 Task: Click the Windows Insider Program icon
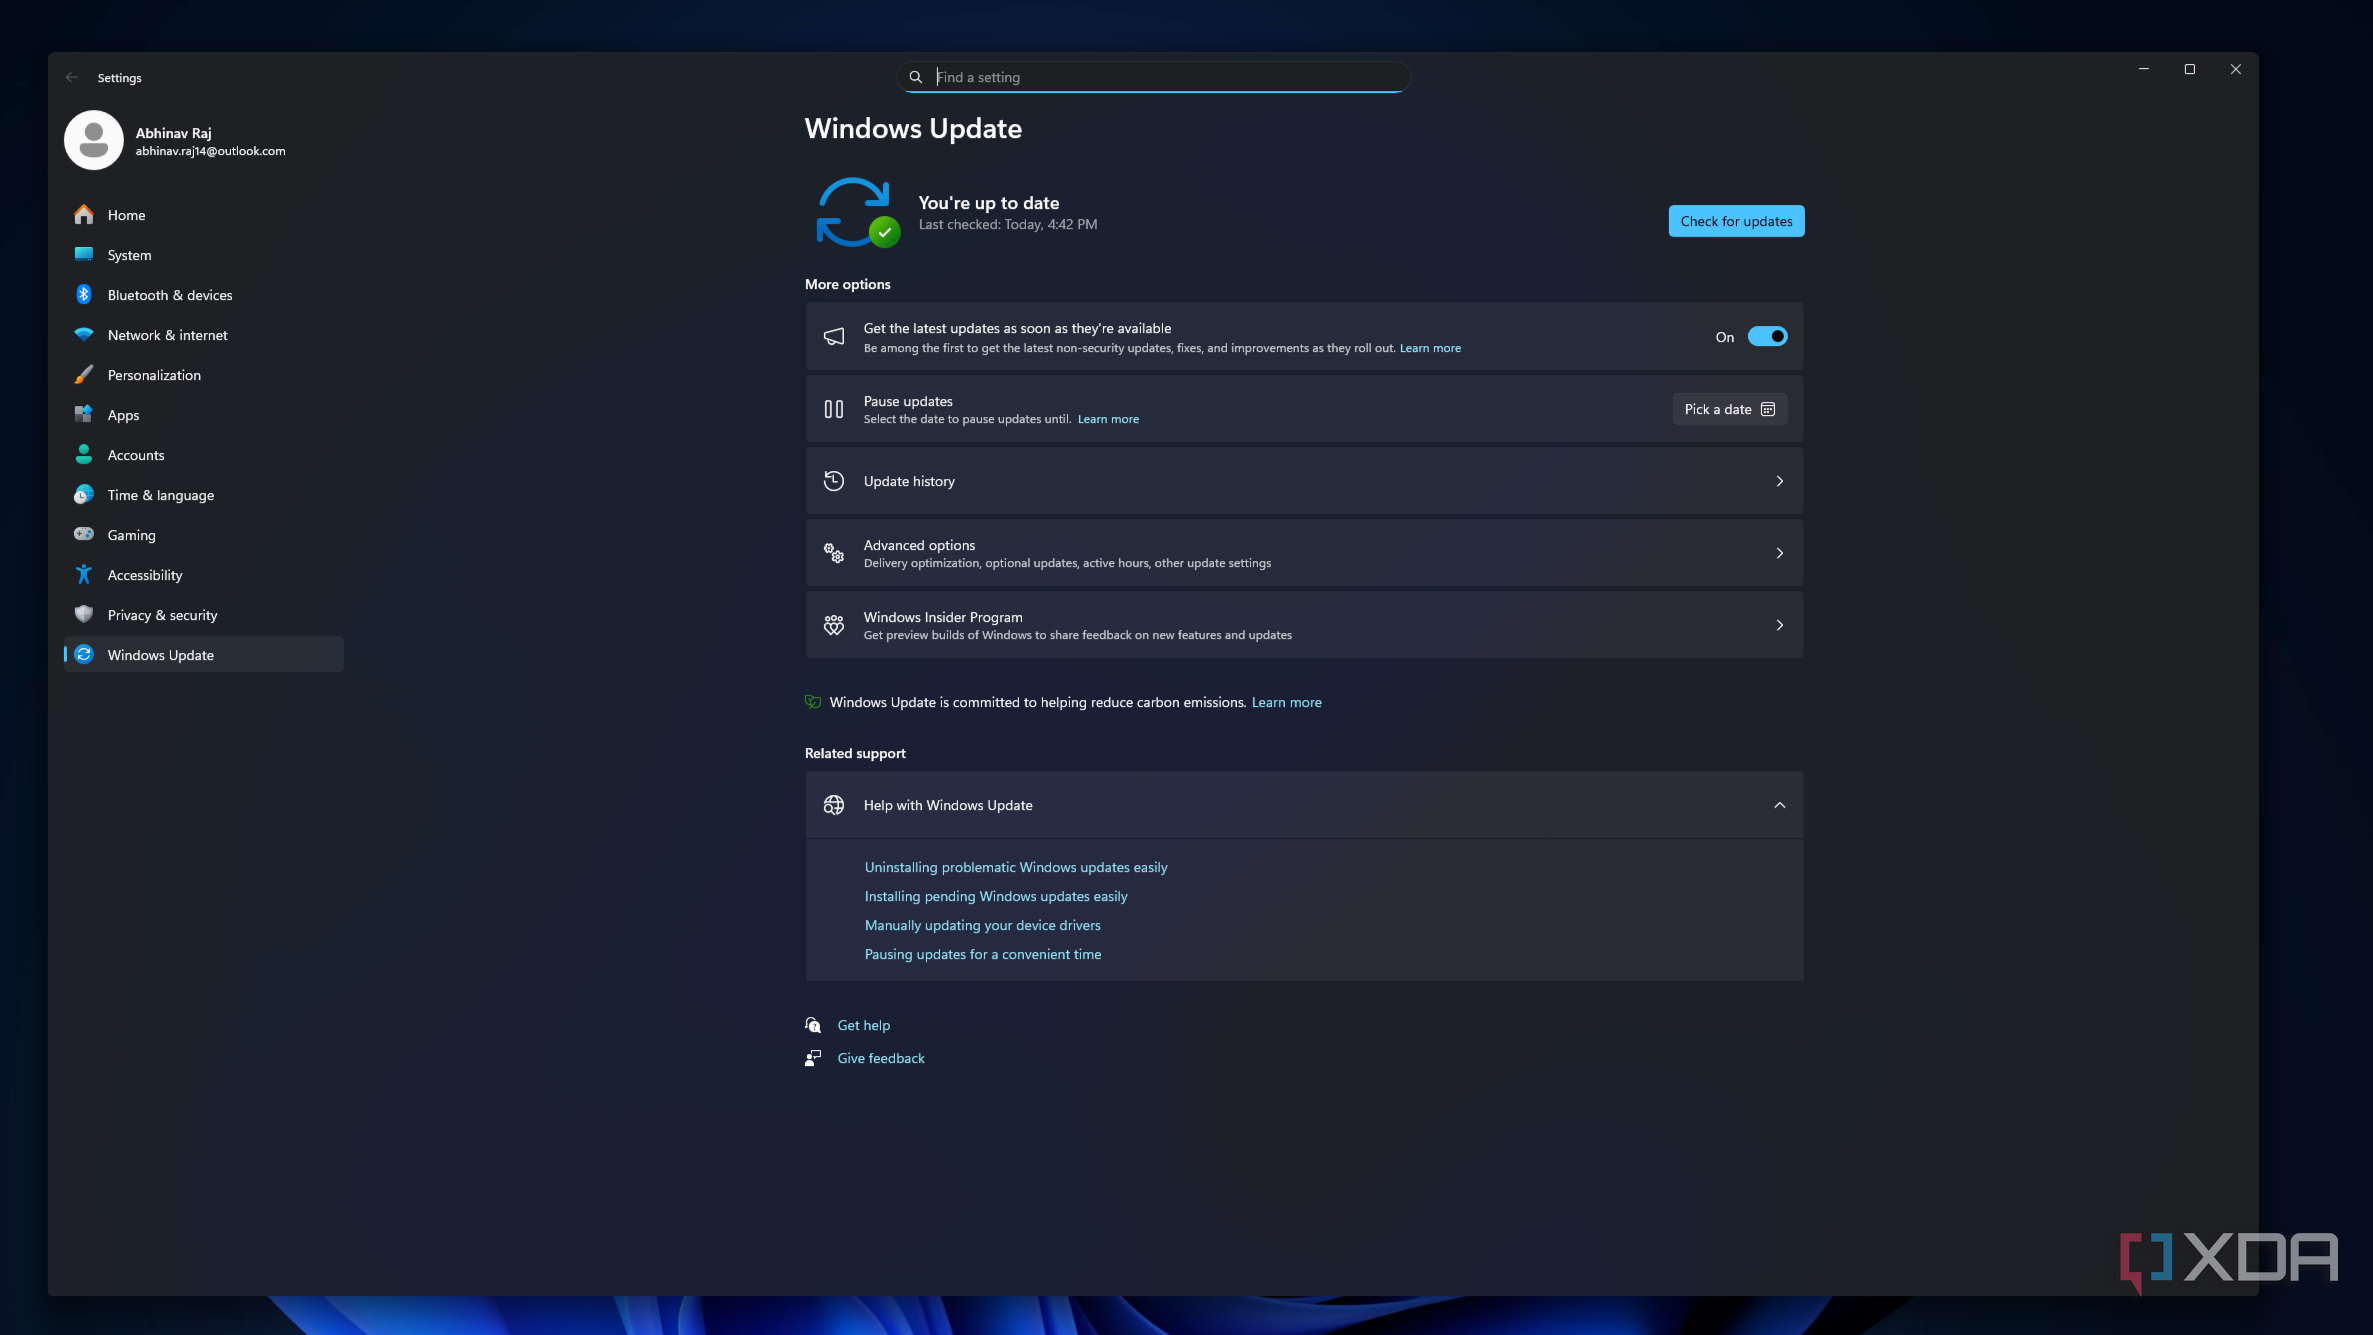pyautogui.click(x=834, y=625)
